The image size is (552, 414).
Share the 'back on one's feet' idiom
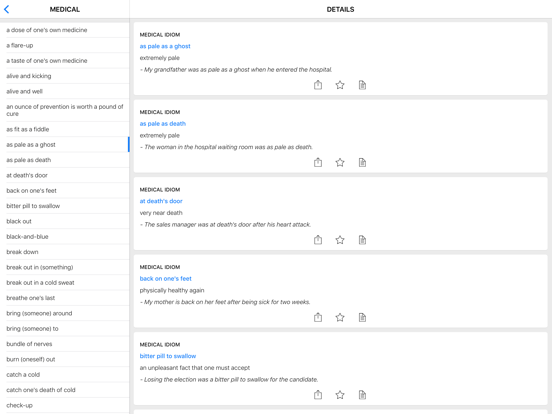tap(318, 317)
